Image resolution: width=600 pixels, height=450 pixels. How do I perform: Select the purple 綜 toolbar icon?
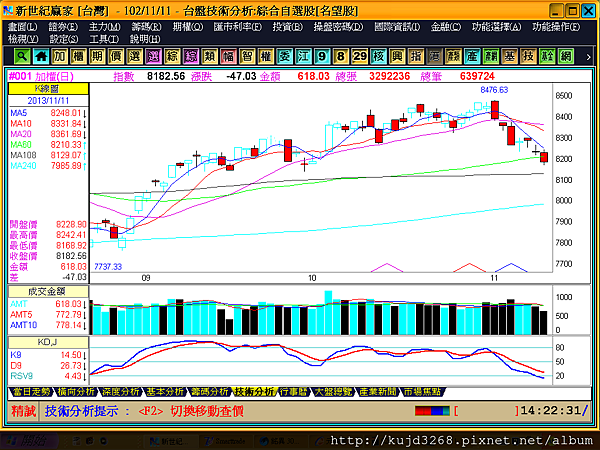(x=191, y=57)
